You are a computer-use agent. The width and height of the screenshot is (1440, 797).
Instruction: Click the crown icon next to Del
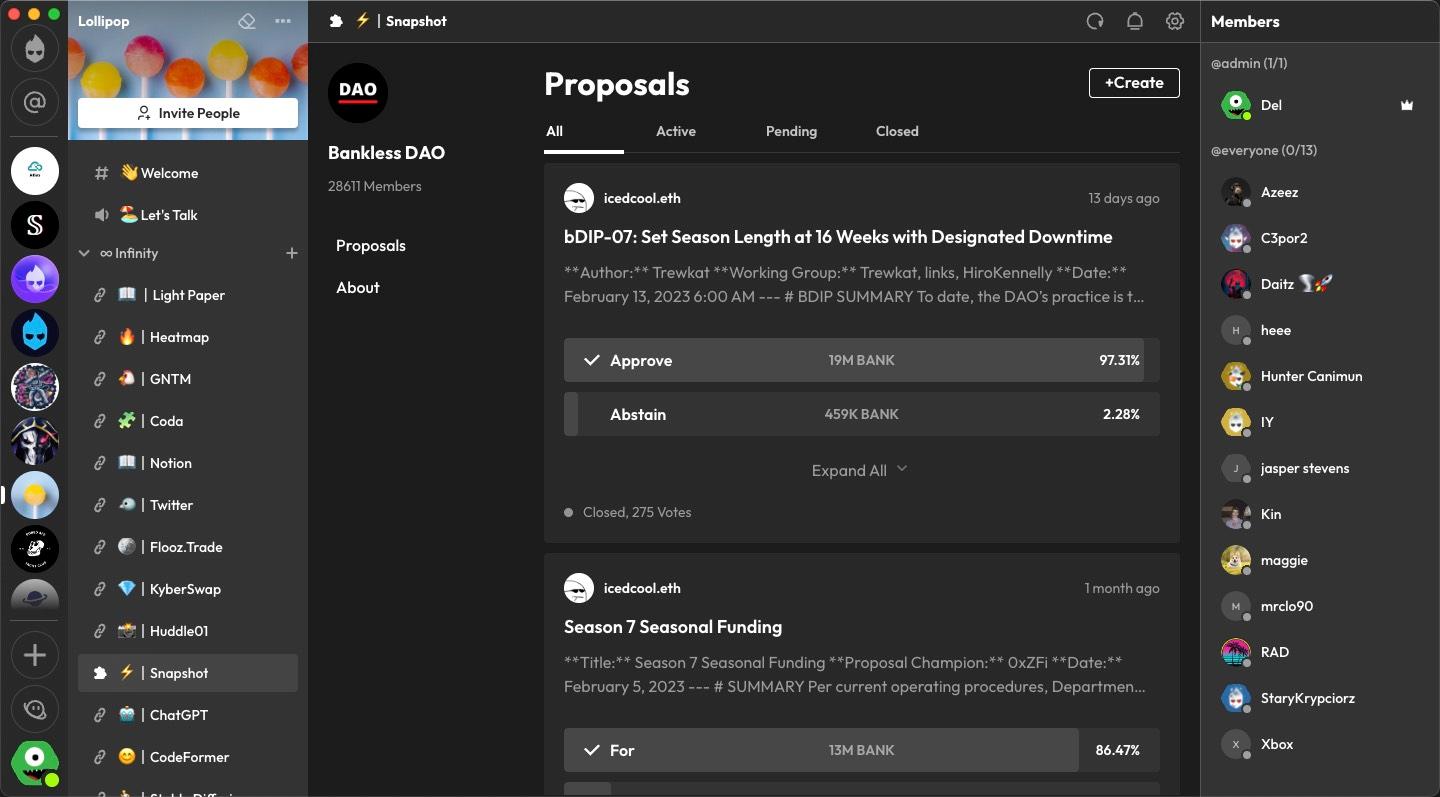(1407, 105)
